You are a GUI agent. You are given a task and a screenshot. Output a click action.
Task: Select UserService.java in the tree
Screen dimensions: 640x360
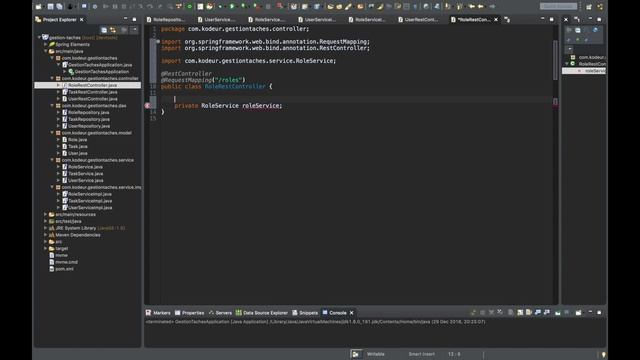coord(85,180)
